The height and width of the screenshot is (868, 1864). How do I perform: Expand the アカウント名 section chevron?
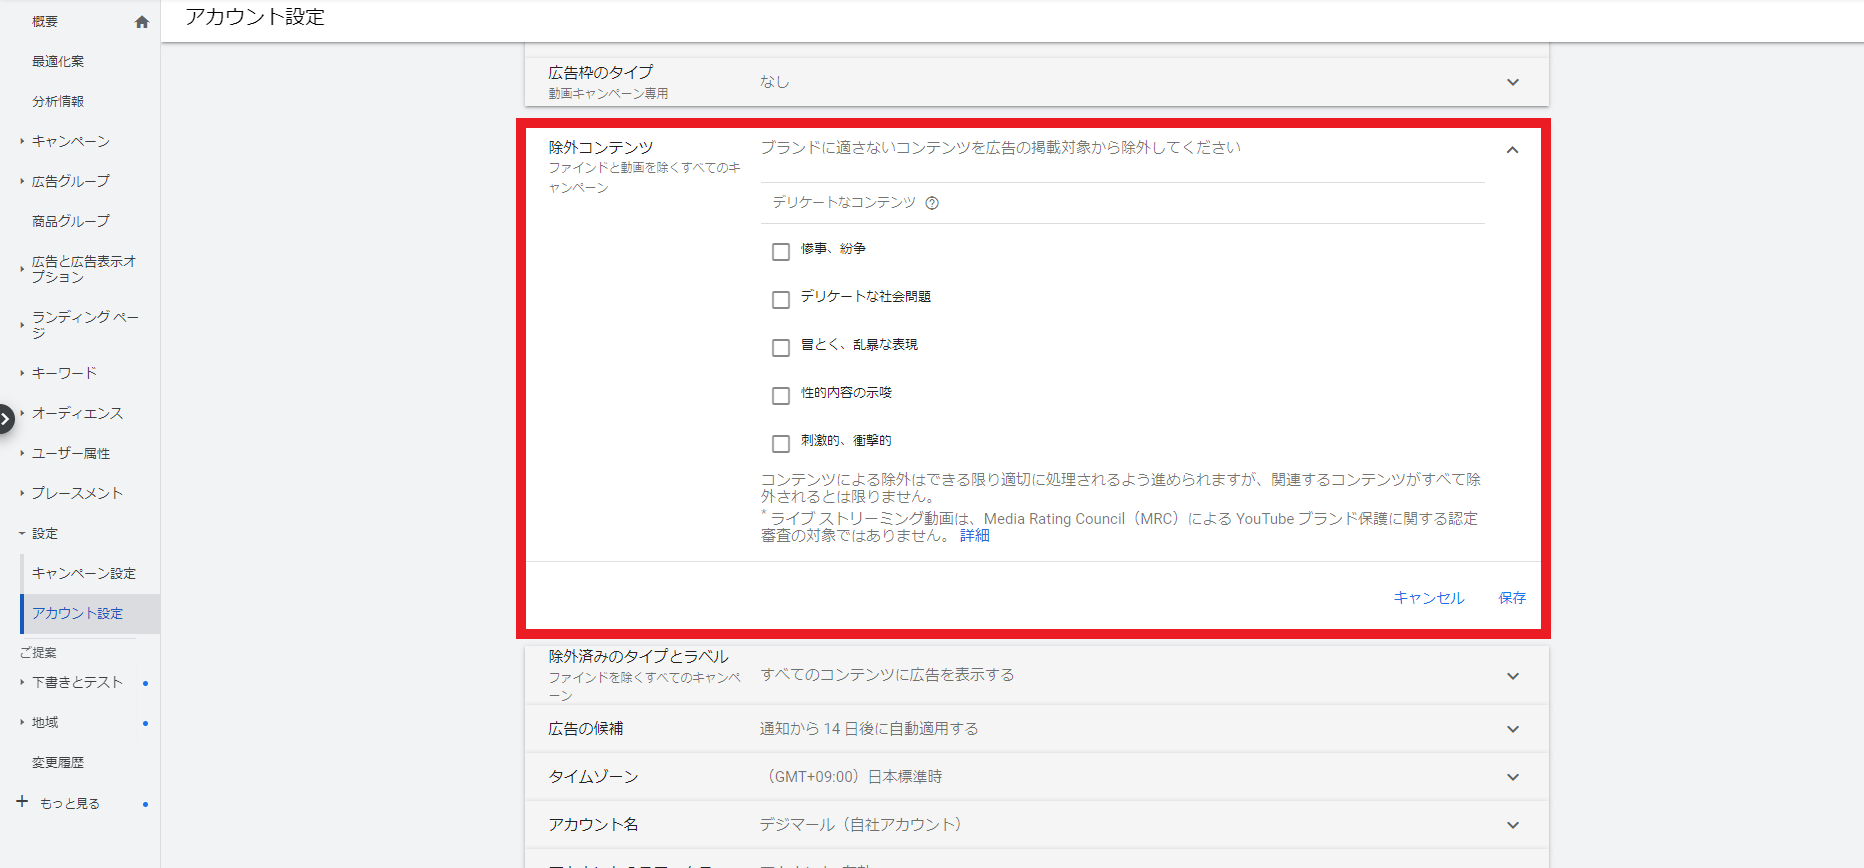coord(1513,825)
